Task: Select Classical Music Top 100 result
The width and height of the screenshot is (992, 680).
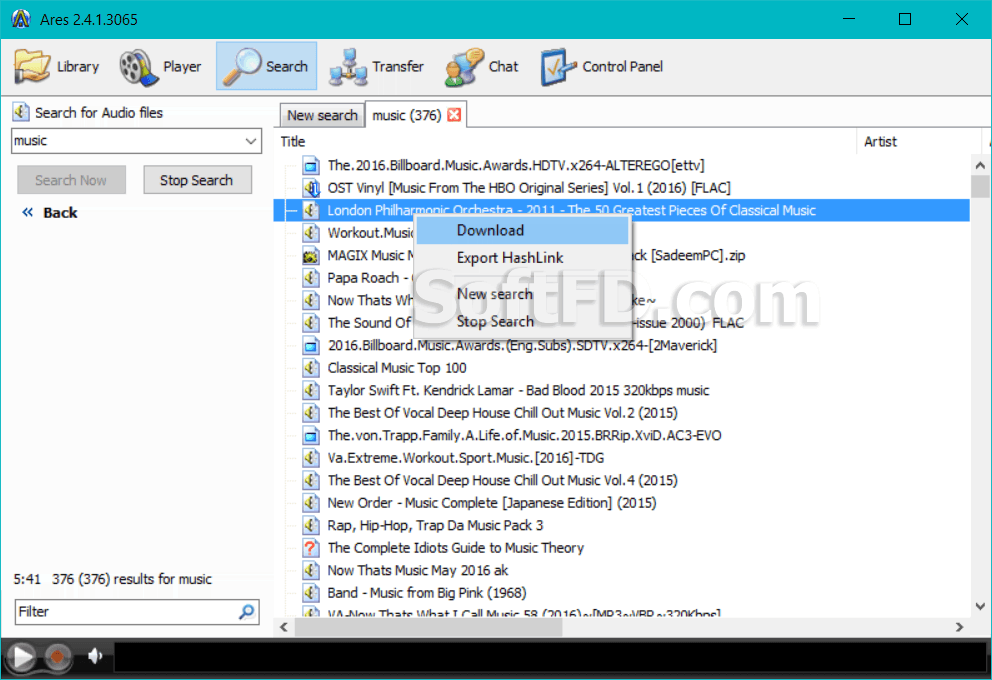Action: (397, 368)
